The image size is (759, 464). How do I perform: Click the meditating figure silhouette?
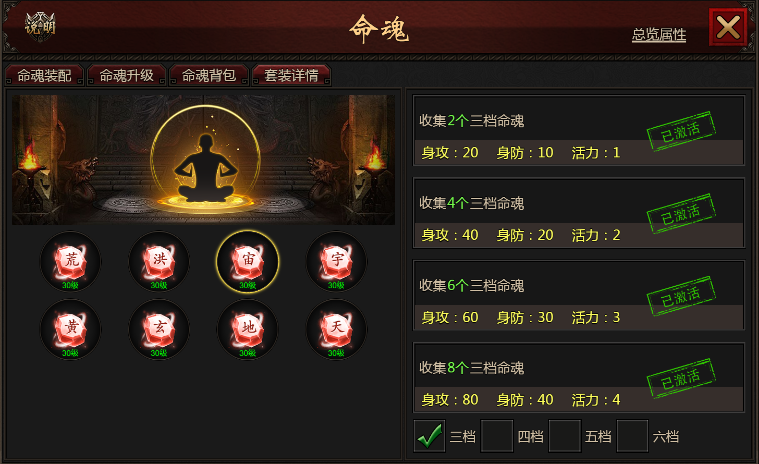point(206,167)
